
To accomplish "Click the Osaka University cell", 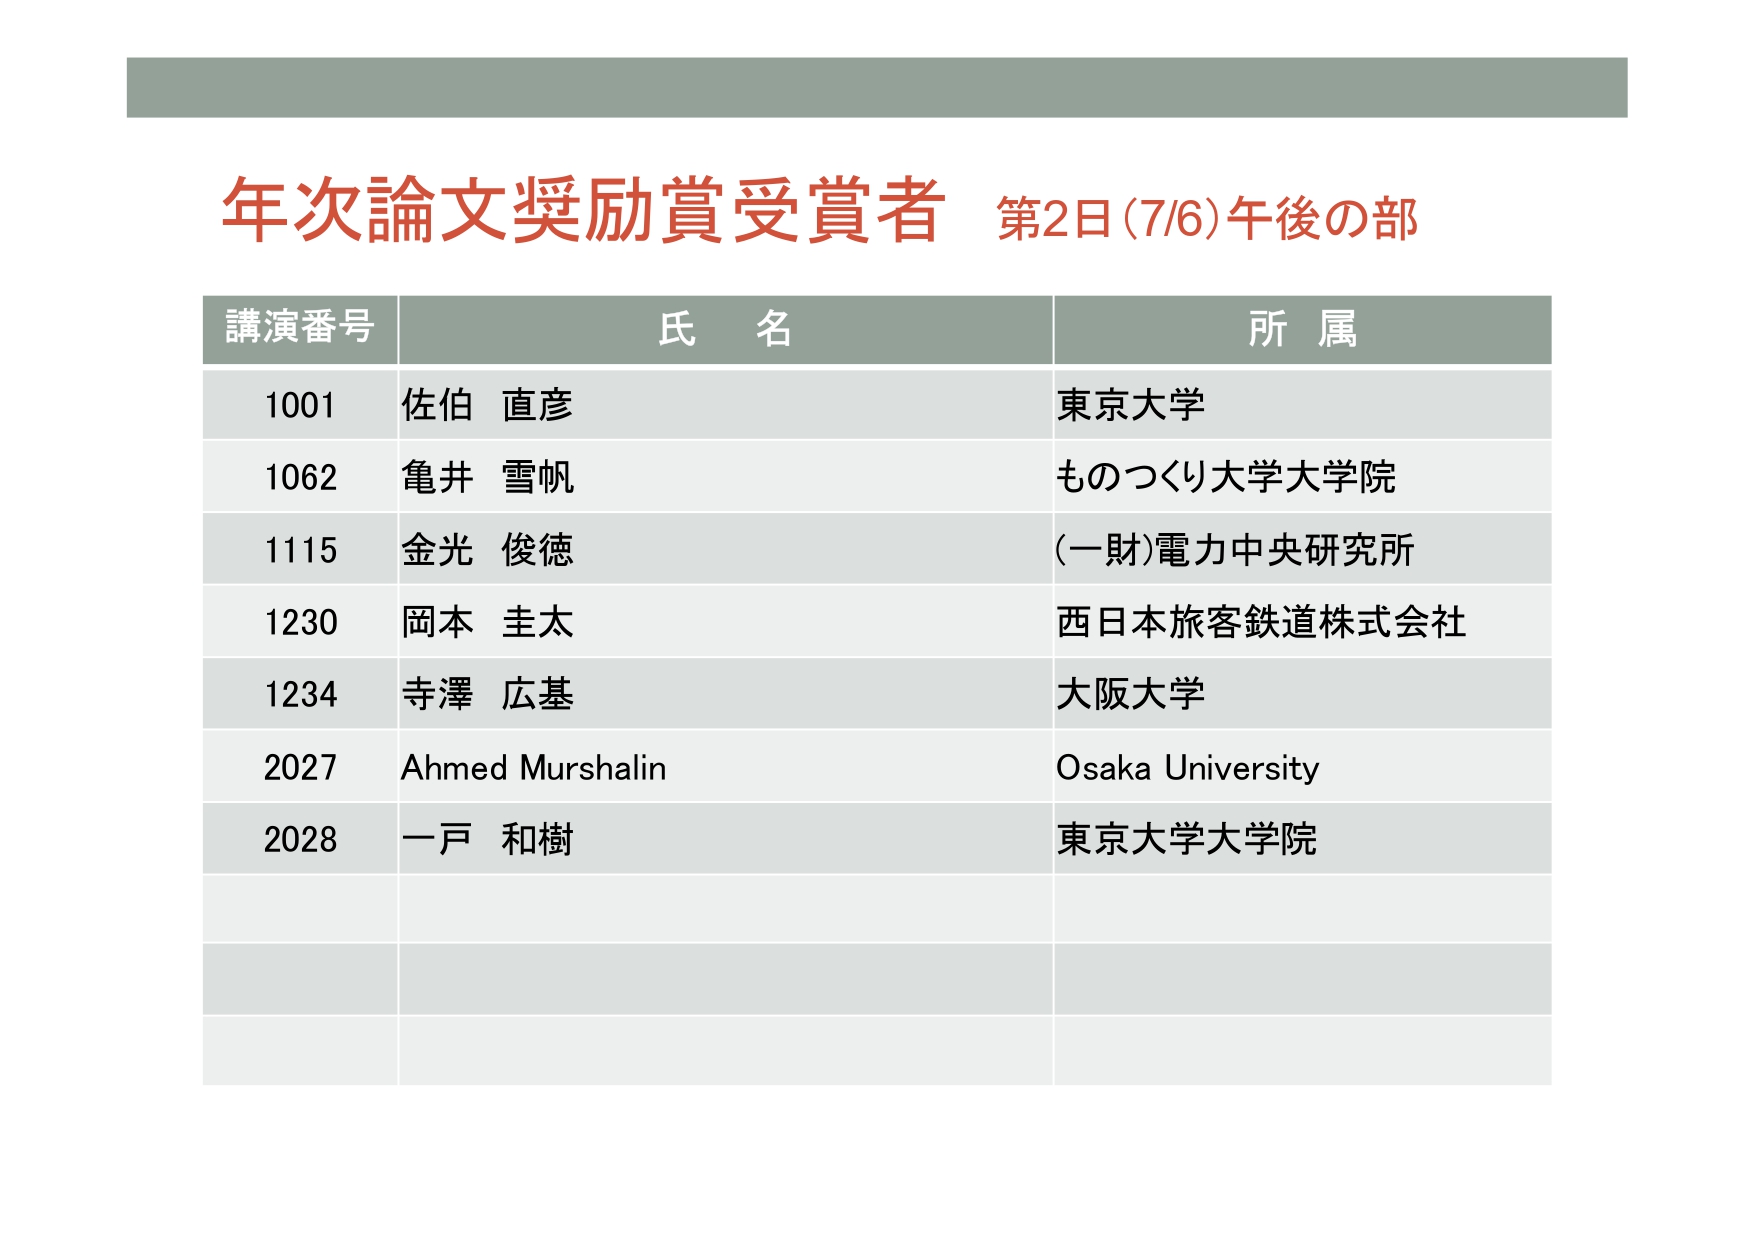I will [1187, 768].
